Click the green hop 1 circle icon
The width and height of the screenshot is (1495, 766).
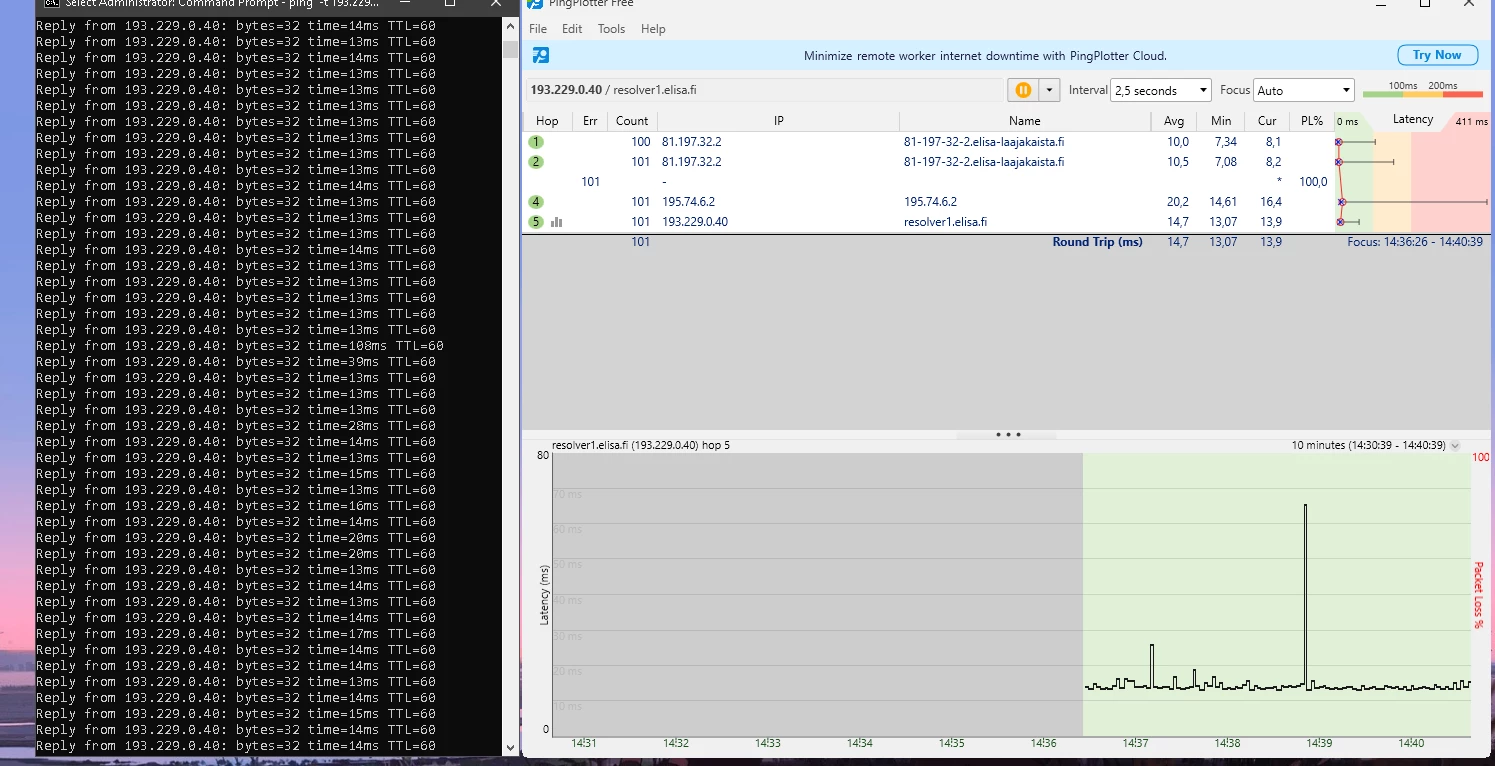[x=537, y=142]
